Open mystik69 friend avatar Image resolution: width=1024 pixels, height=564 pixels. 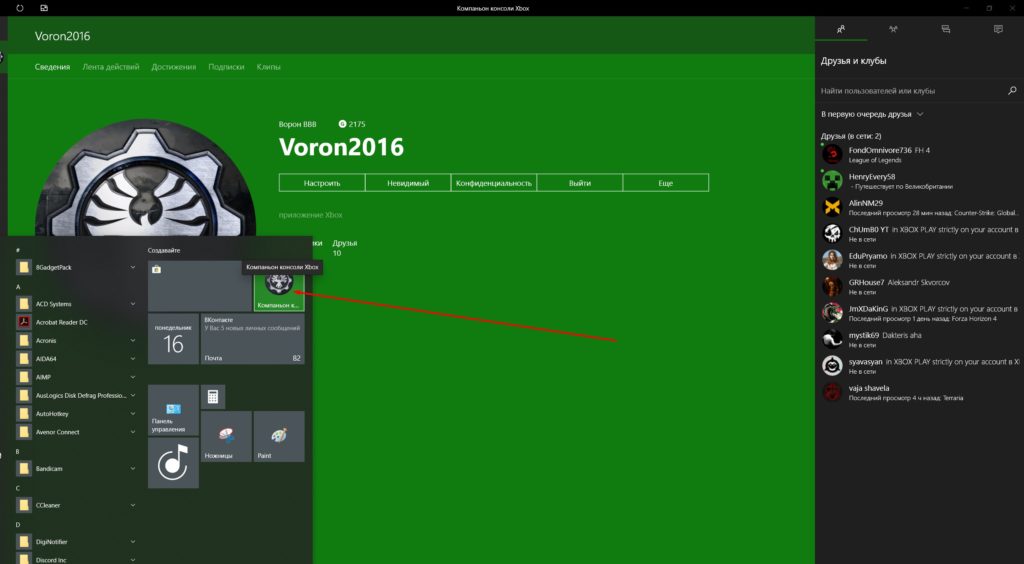pyautogui.click(x=832, y=339)
